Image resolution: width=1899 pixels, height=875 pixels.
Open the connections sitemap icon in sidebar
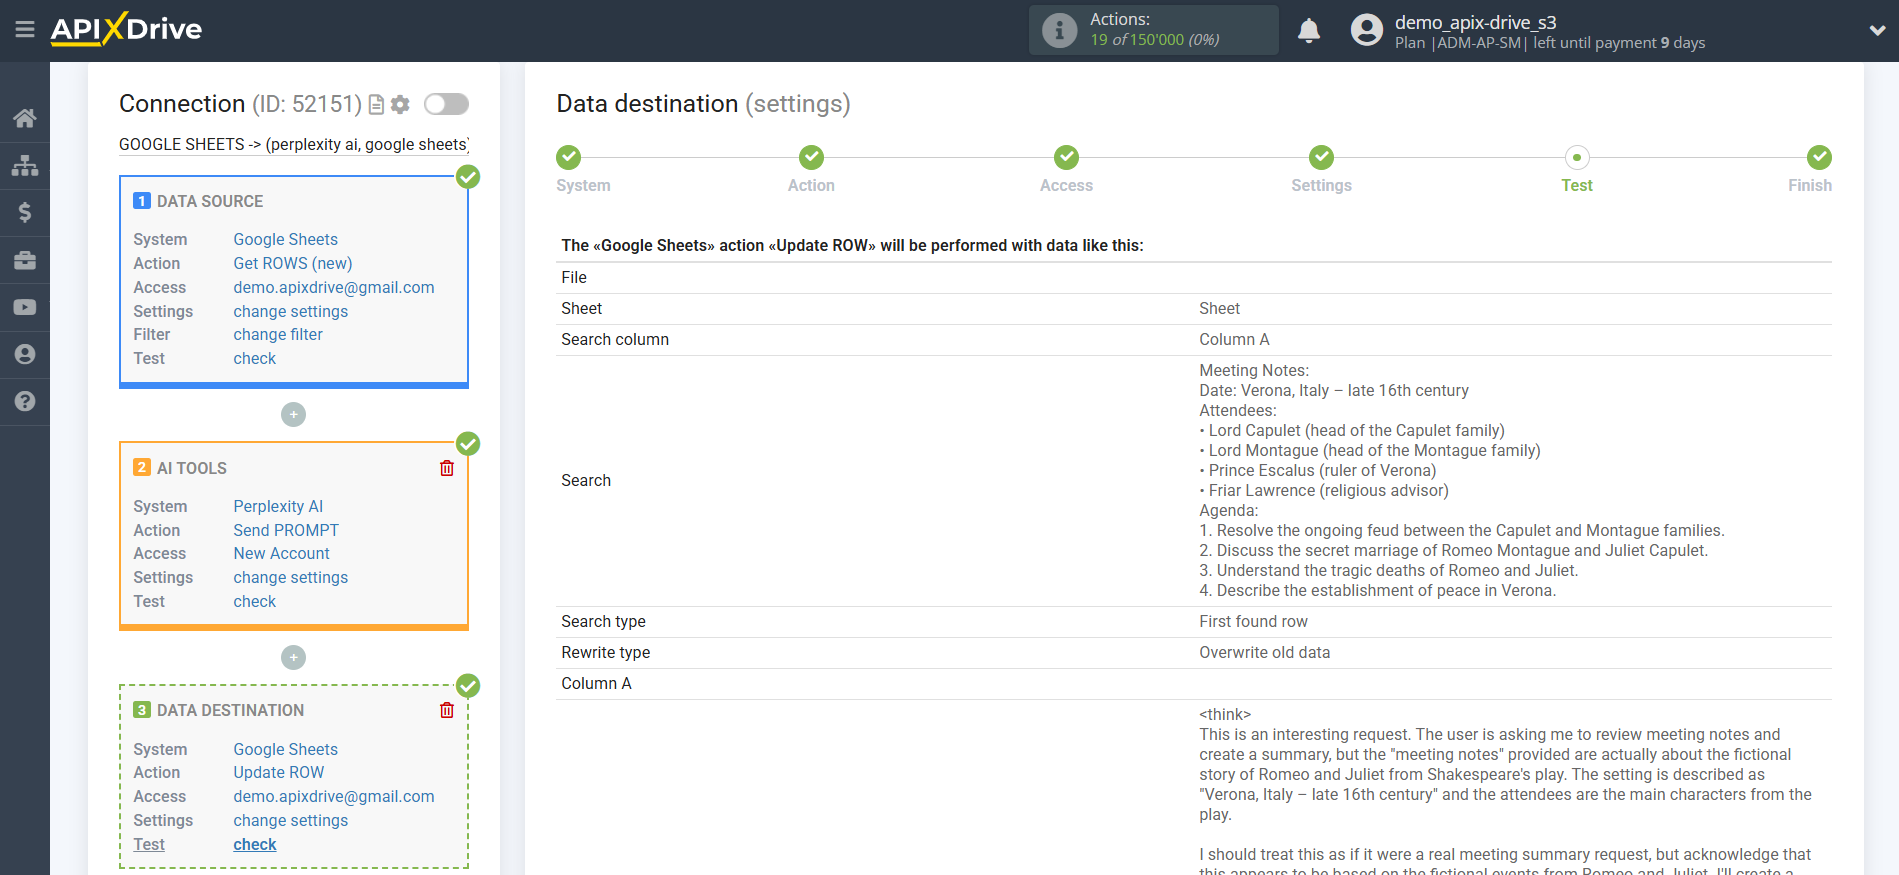25,165
